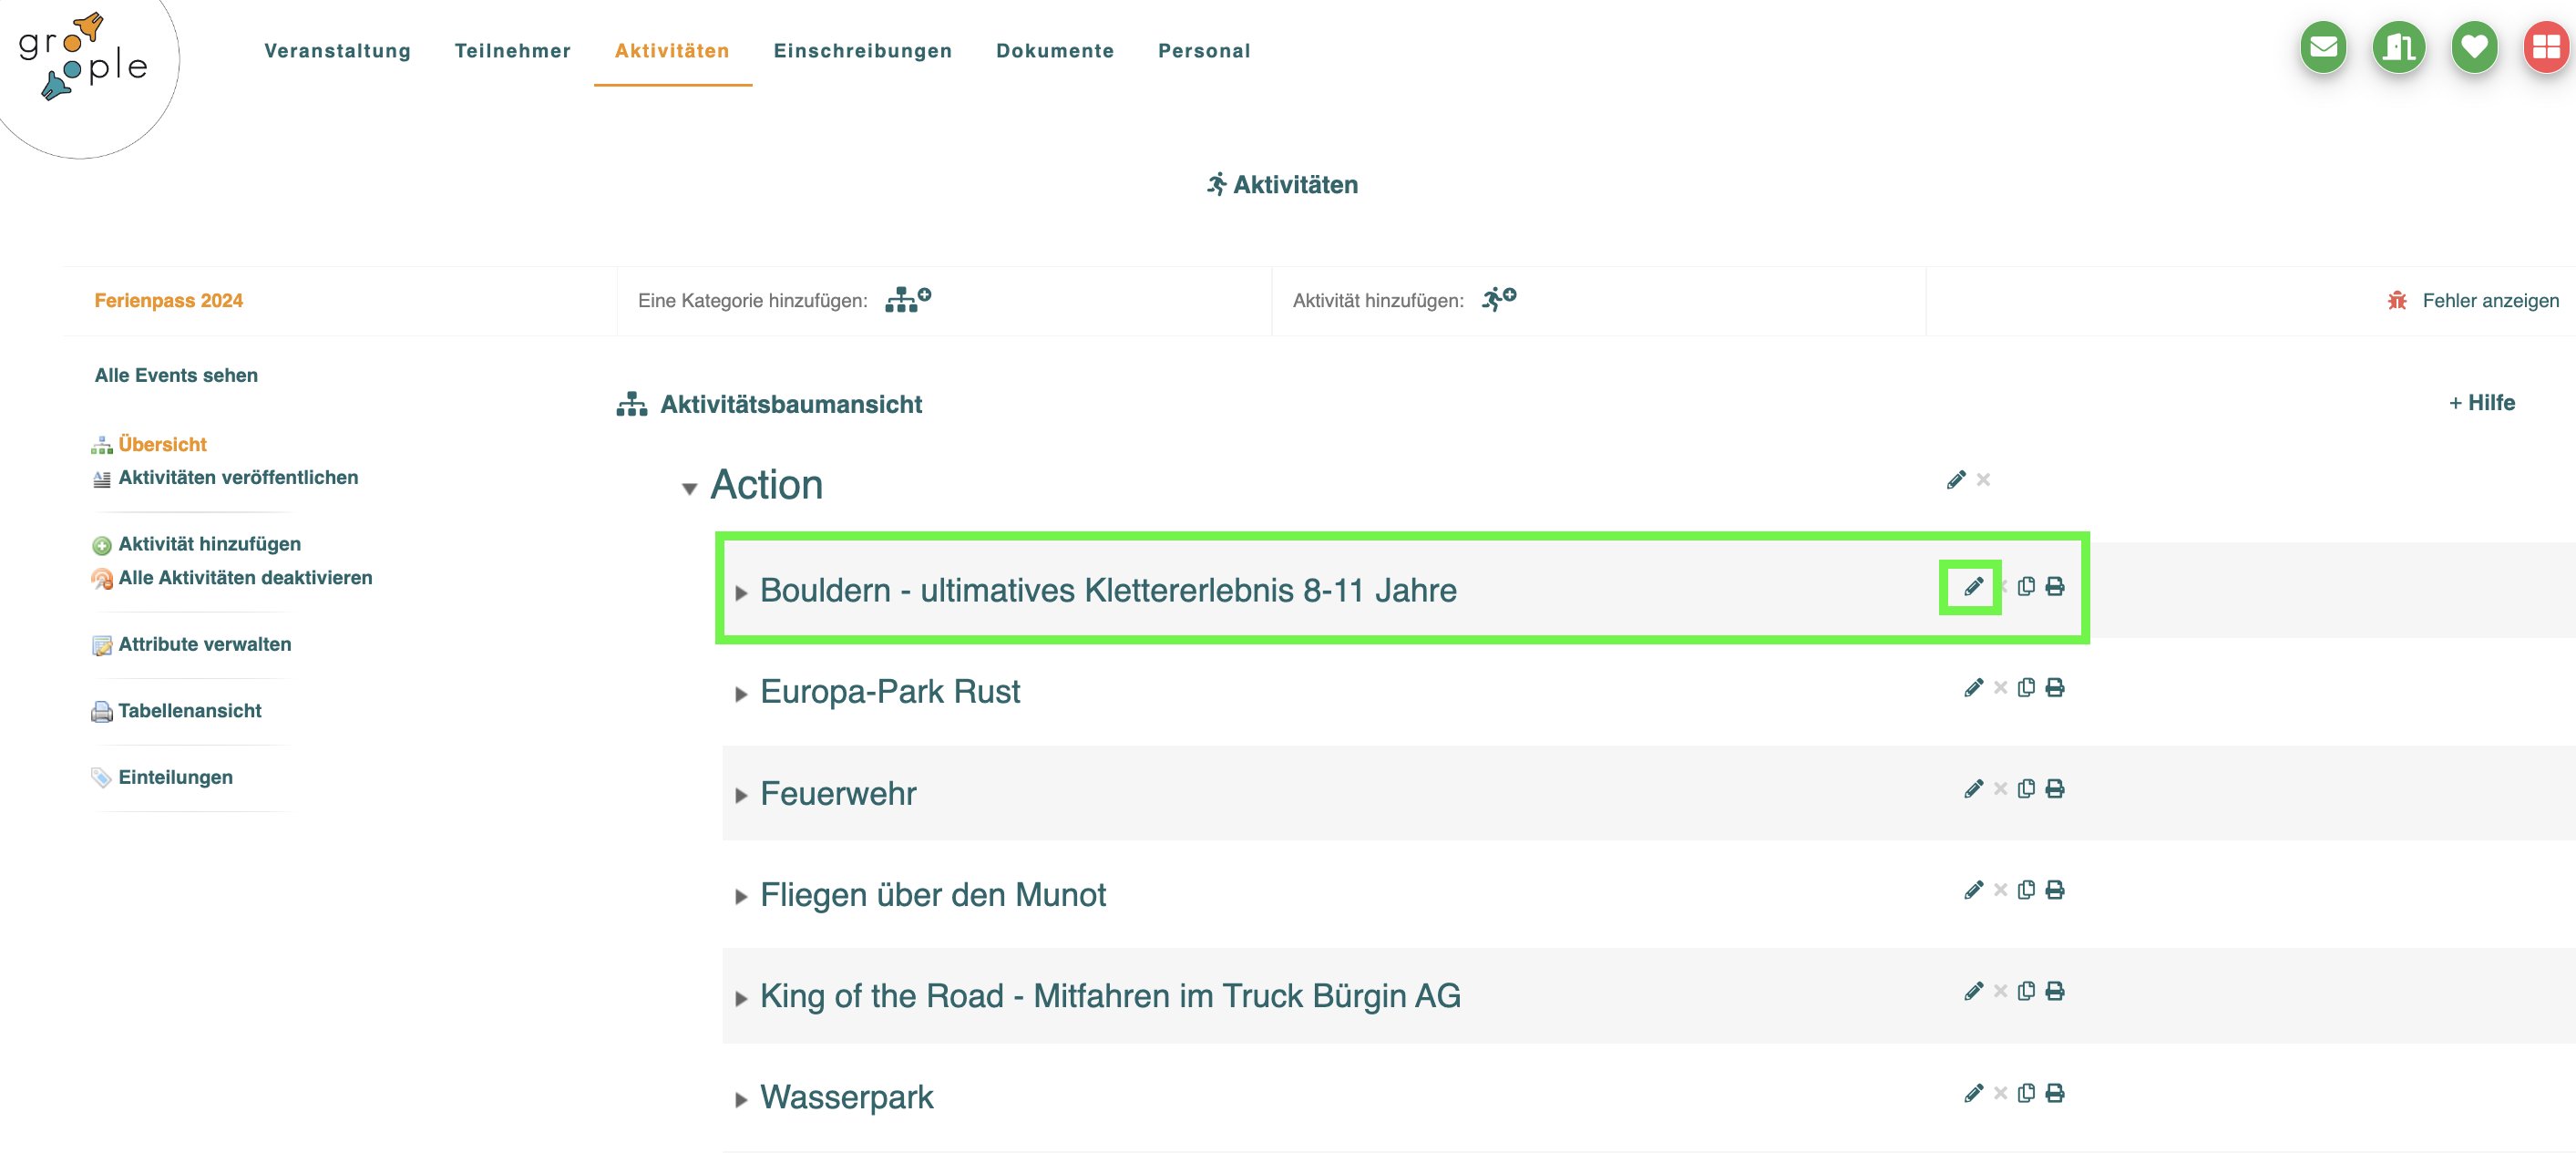The height and width of the screenshot is (1153, 2576).
Task: Edit the Bouldern activity with pencil
Action: tap(1973, 587)
